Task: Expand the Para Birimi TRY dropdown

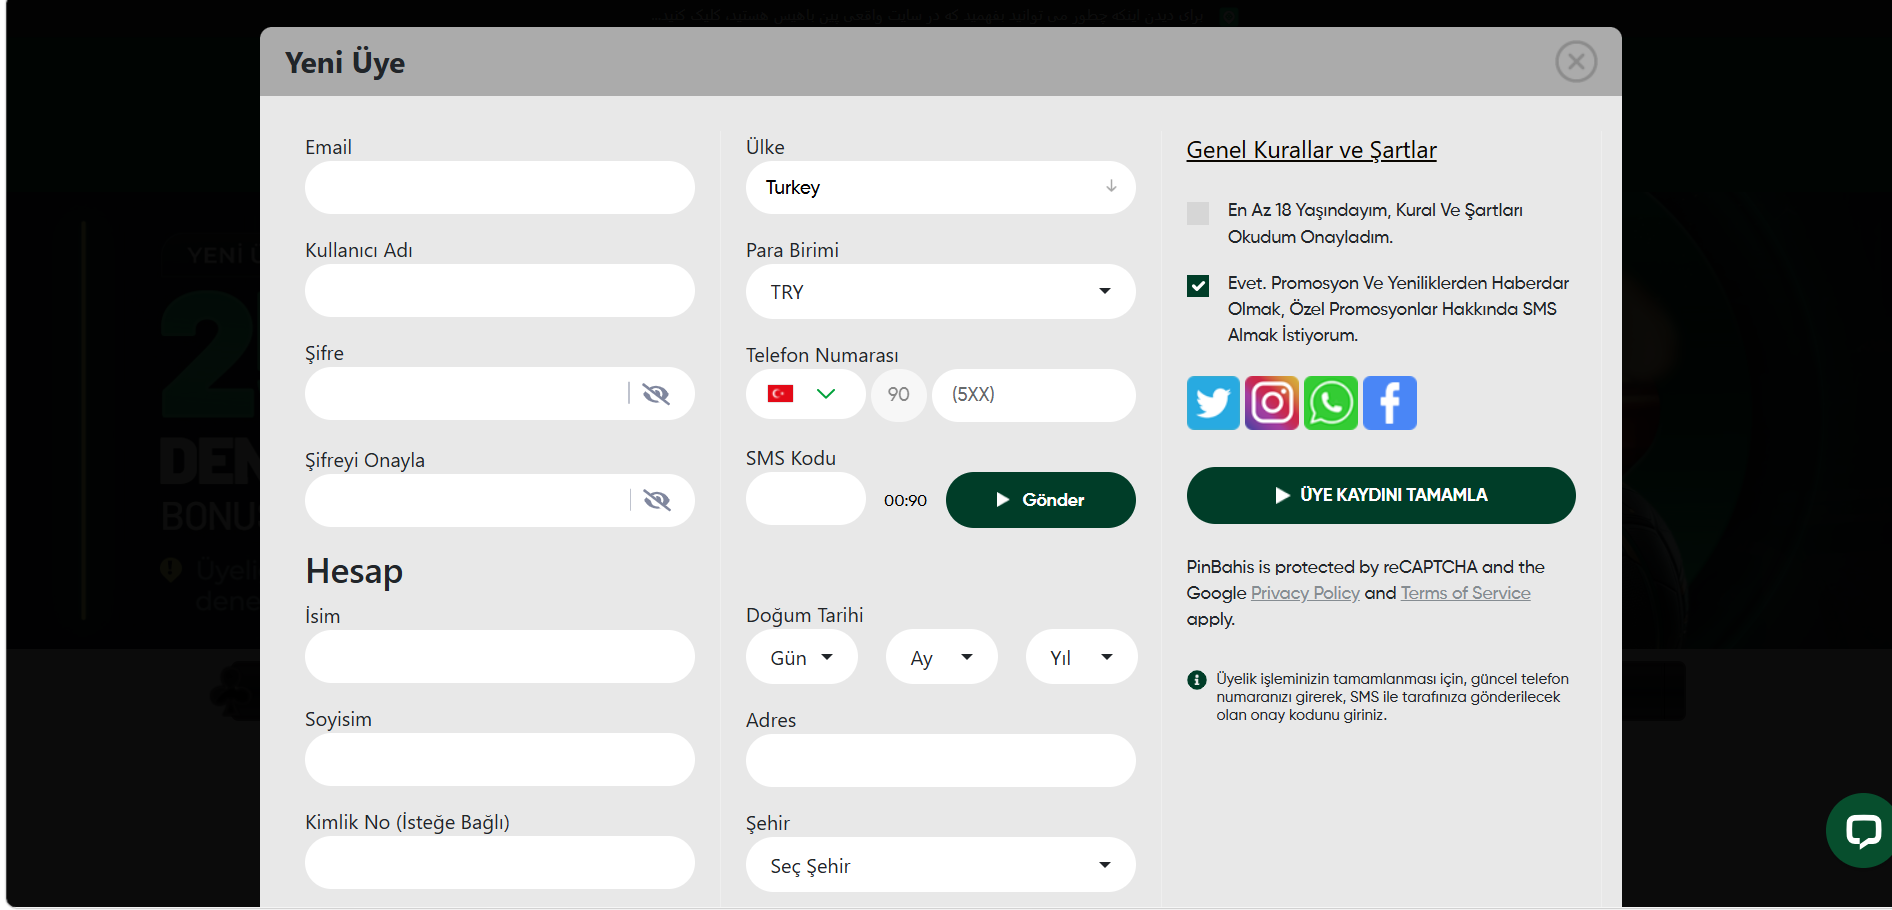Action: click(941, 292)
